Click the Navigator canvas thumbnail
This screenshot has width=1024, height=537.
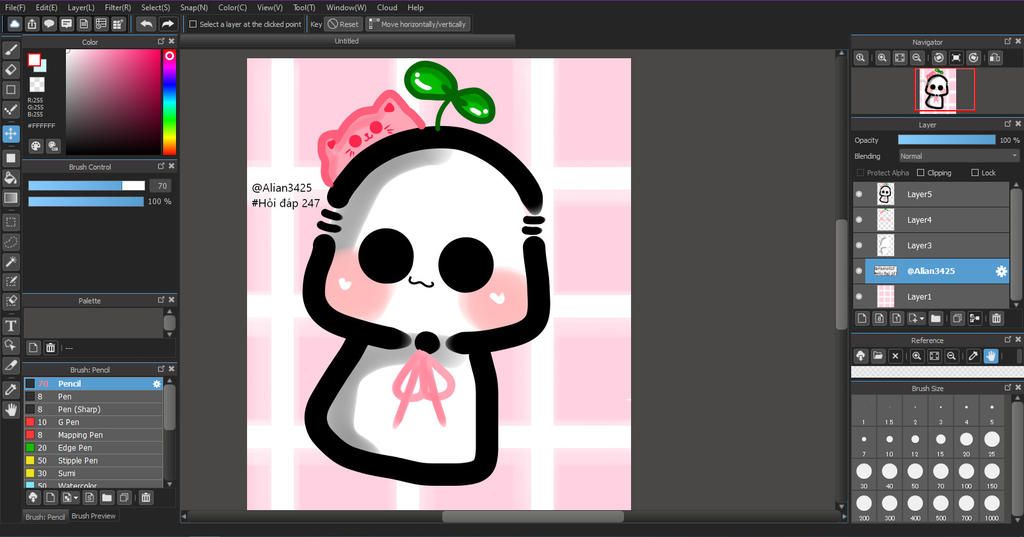[936, 91]
